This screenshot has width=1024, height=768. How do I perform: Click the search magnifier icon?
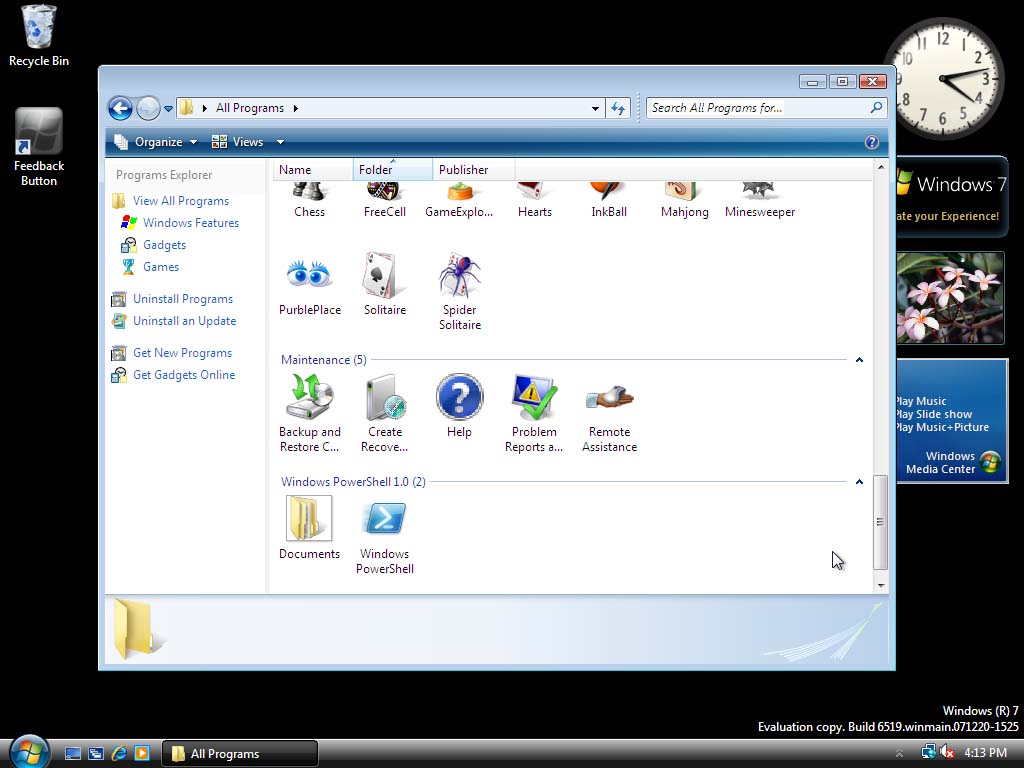pos(876,108)
